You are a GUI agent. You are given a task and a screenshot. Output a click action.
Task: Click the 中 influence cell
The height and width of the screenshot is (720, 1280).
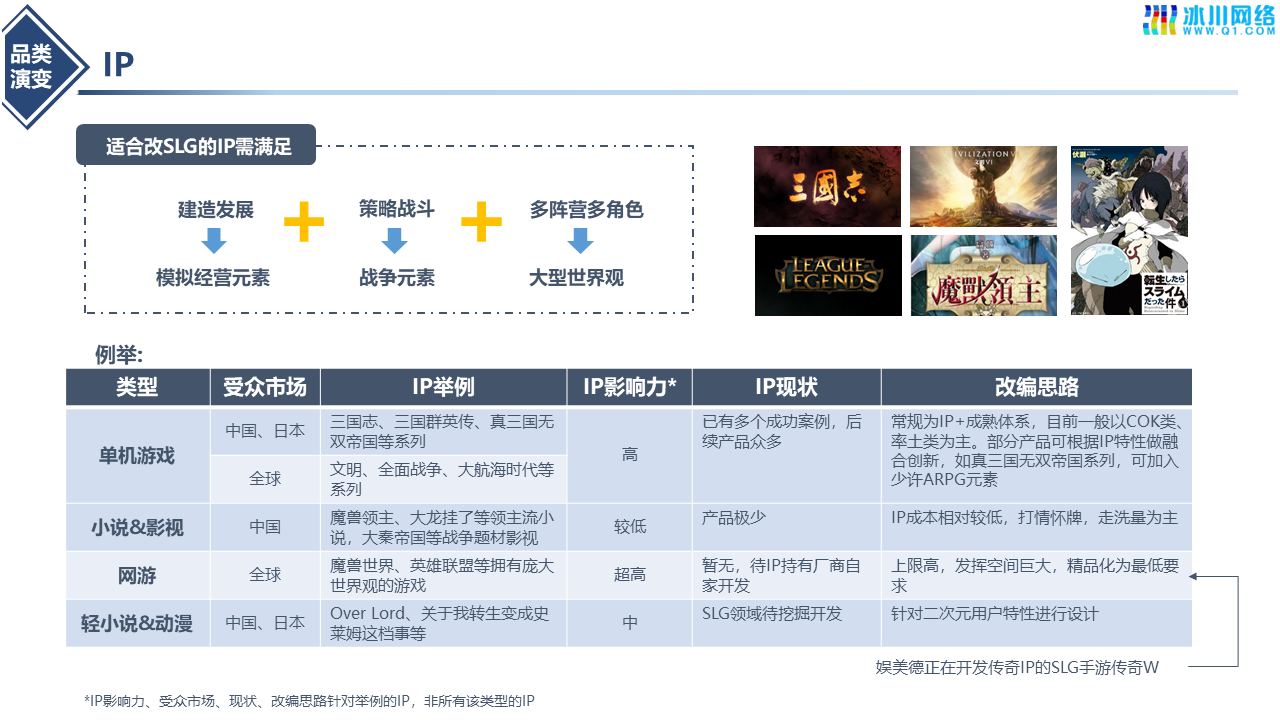(x=630, y=623)
